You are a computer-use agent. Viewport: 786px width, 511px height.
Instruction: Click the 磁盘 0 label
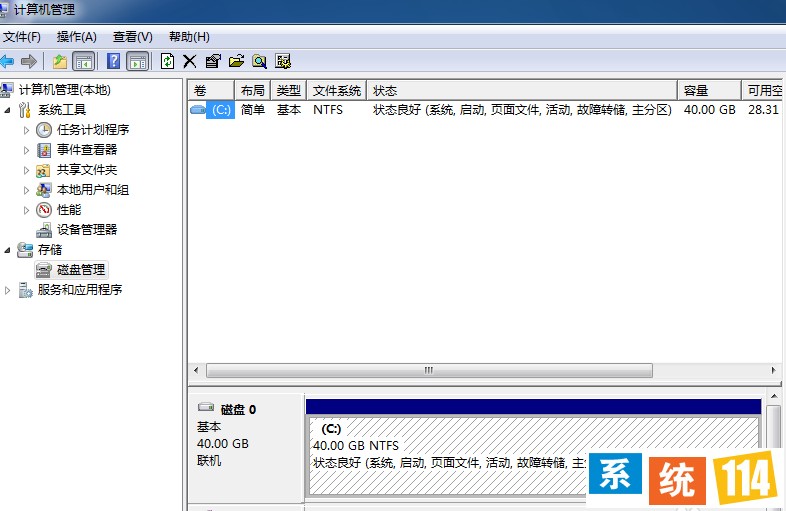coord(238,410)
